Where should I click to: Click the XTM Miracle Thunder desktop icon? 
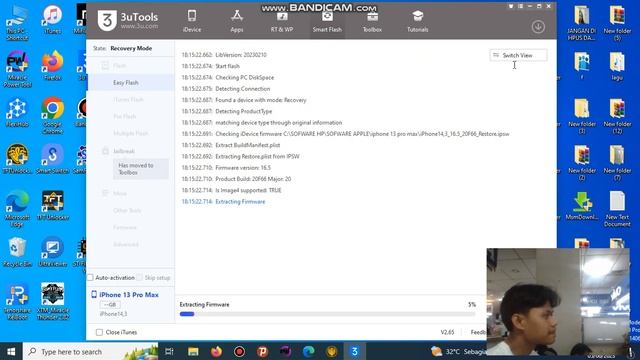click(52, 302)
